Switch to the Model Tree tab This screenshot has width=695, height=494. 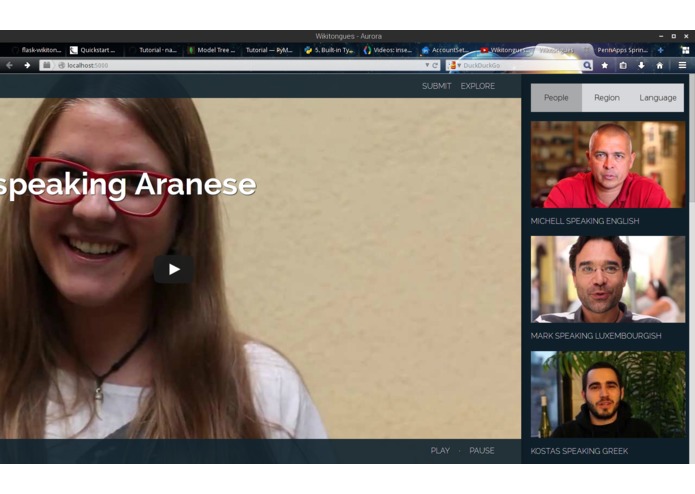coord(211,50)
